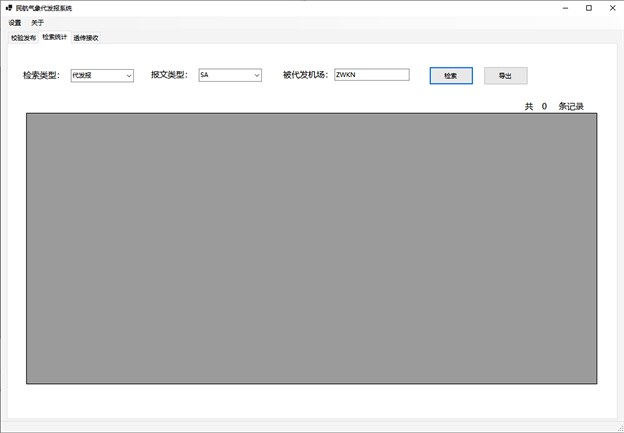Click the empty gray results grid
This screenshot has width=624, height=433.
[311, 248]
